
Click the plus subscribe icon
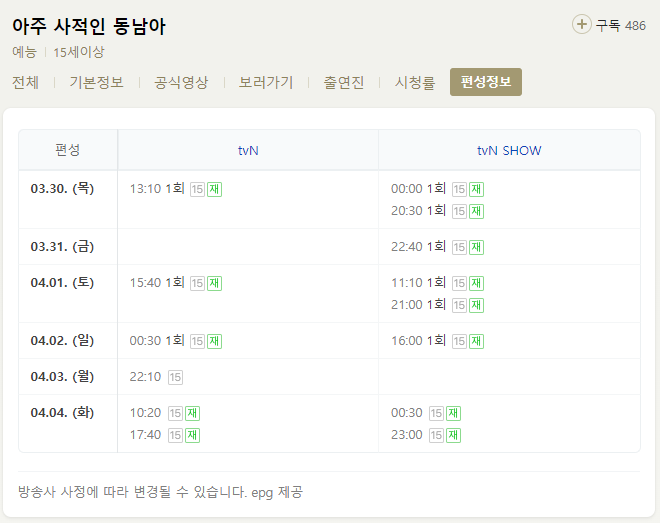(x=581, y=24)
